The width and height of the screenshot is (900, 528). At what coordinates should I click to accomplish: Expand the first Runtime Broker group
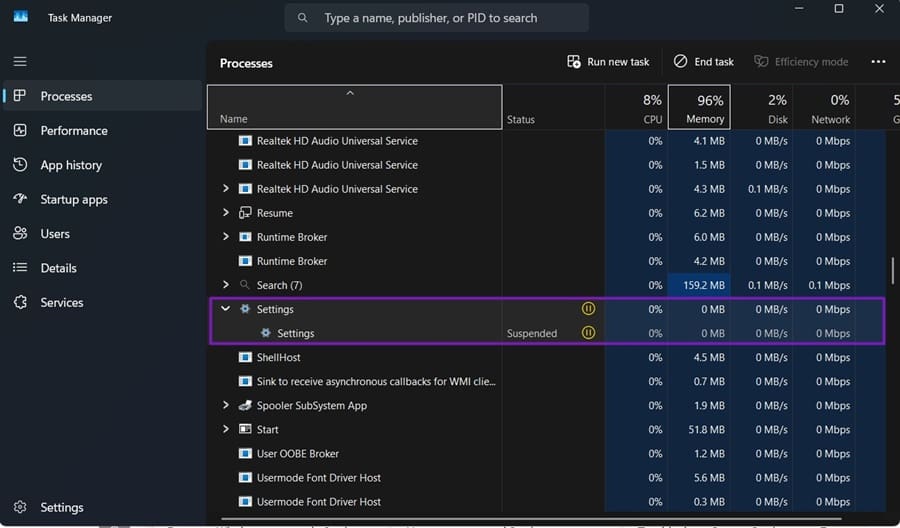click(x=226, y=236)
